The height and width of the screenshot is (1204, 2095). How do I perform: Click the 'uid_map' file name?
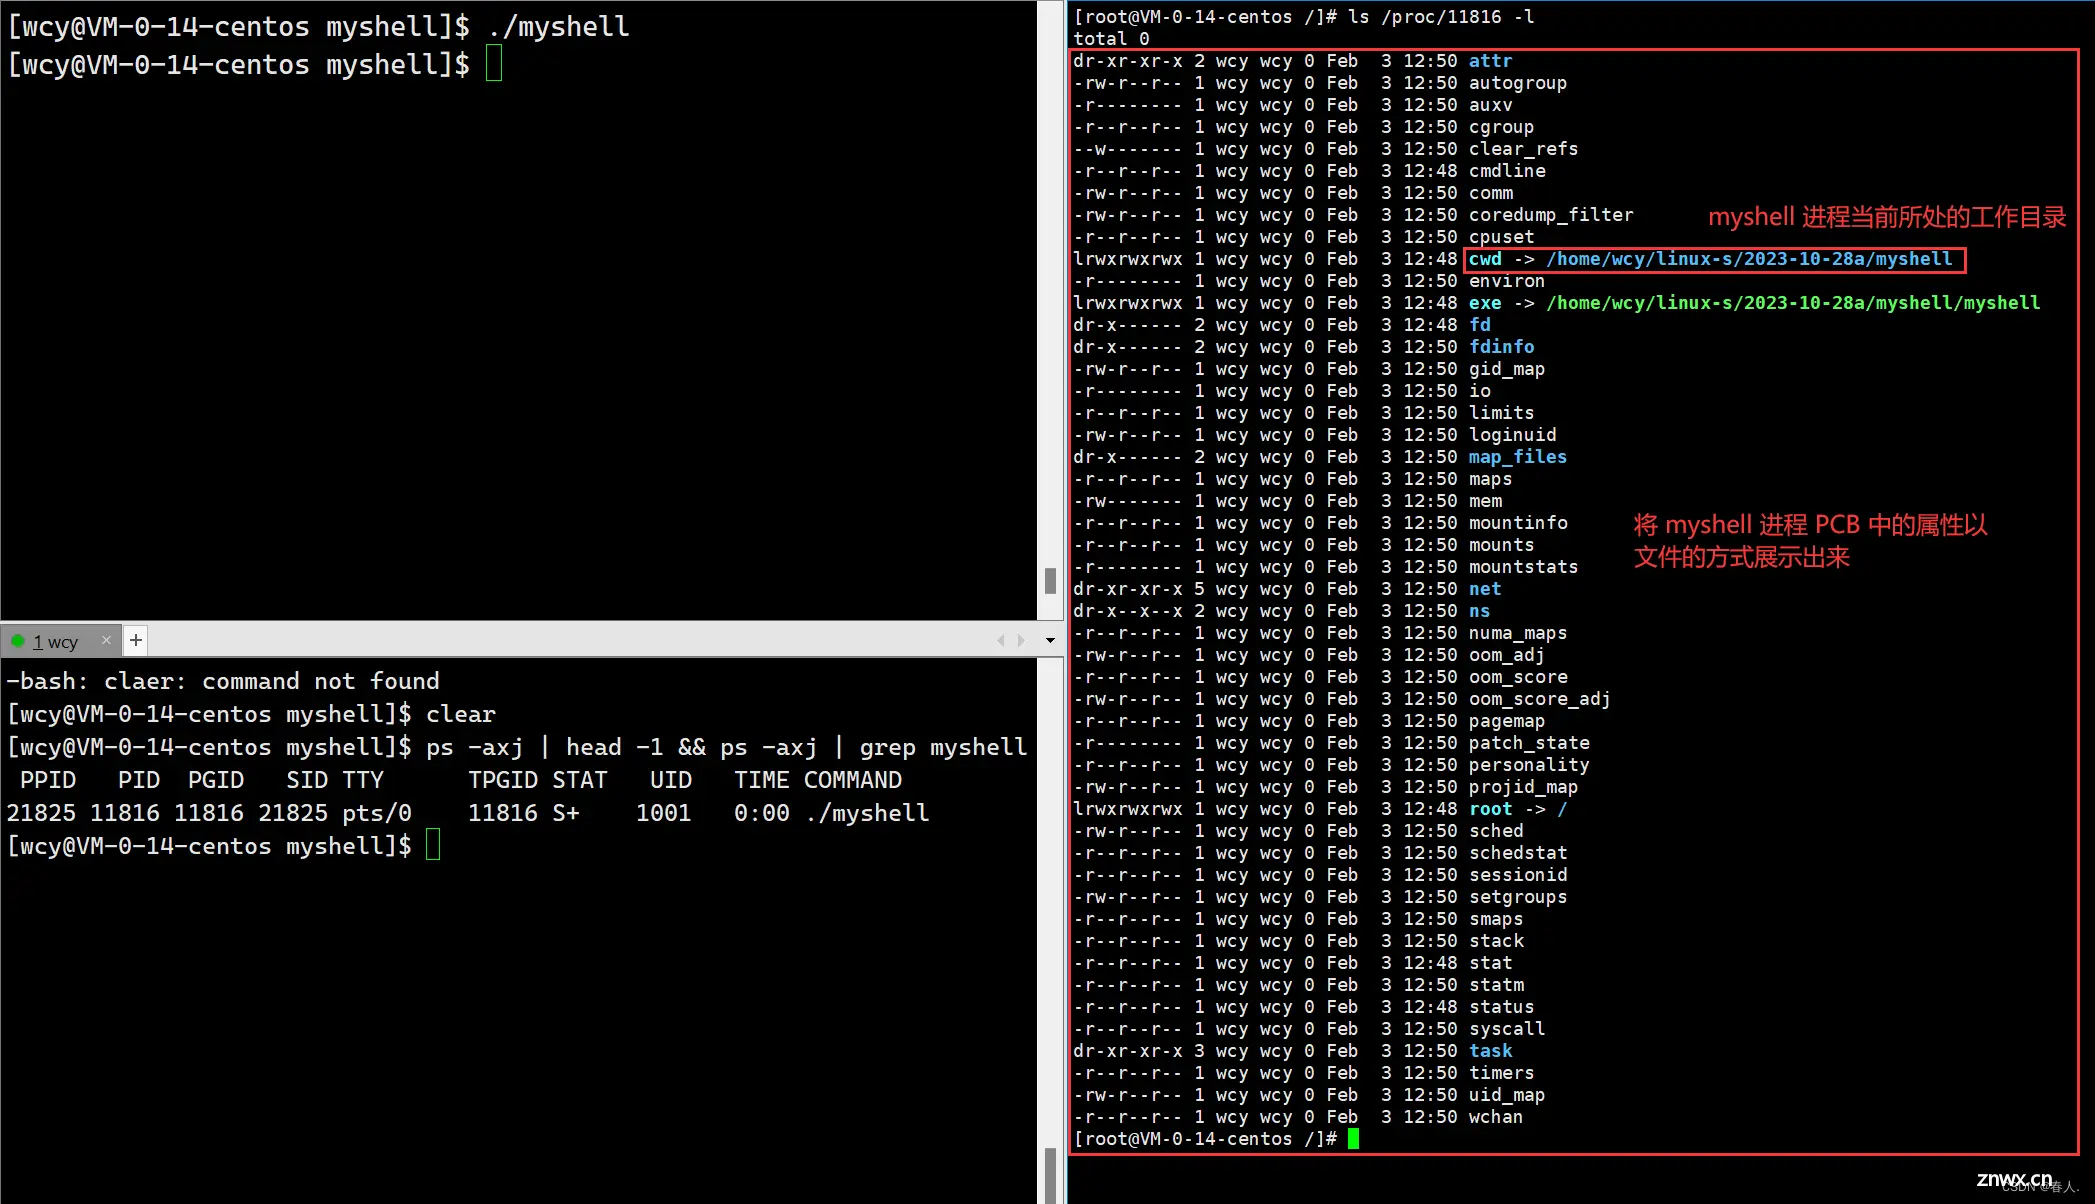(x=1507, y=1095)
